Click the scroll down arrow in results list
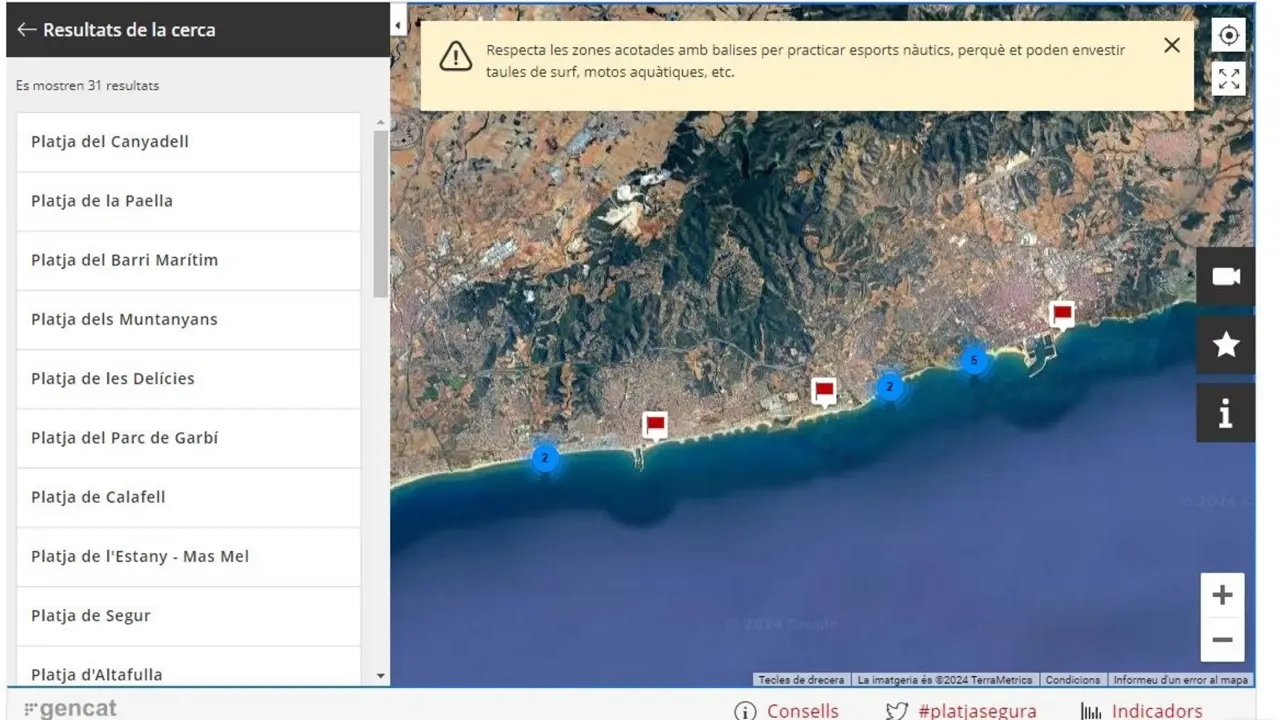The height and width of the screenshot is (720, 1280). (x=380, y=676)
